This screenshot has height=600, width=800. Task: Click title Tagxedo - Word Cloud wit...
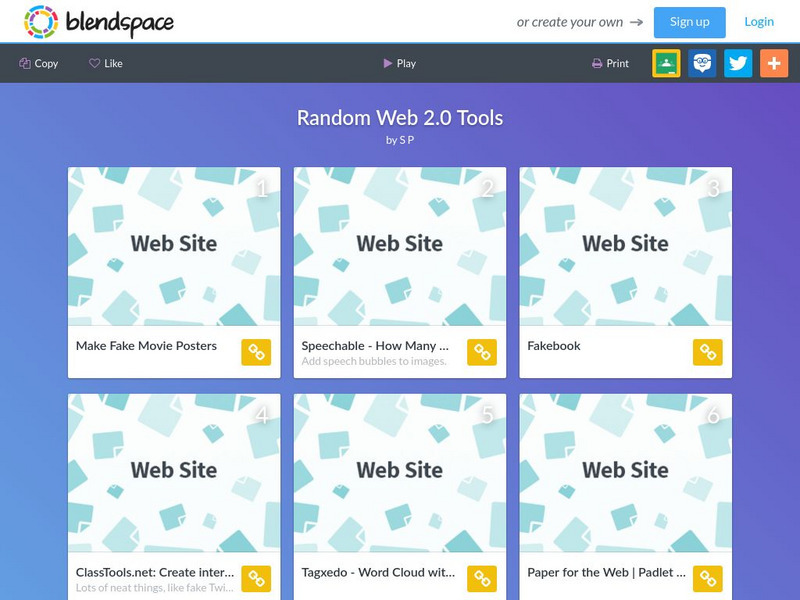click(378, 572)
